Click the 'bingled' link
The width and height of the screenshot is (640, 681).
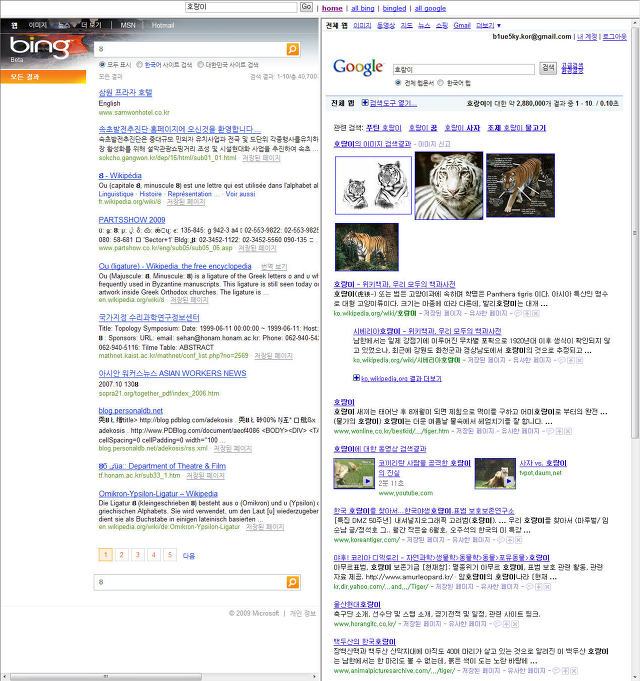(394, 8)
